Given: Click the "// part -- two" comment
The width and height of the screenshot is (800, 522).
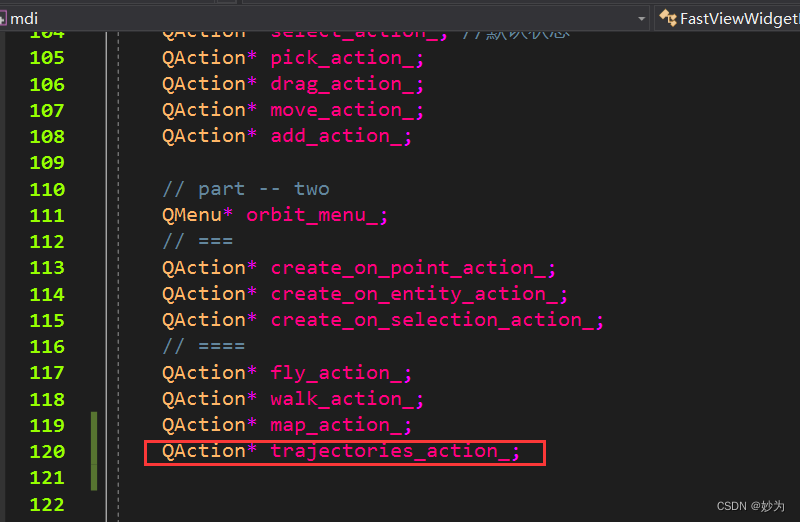Looking at the screenshot, I should [x=246, y=189].
